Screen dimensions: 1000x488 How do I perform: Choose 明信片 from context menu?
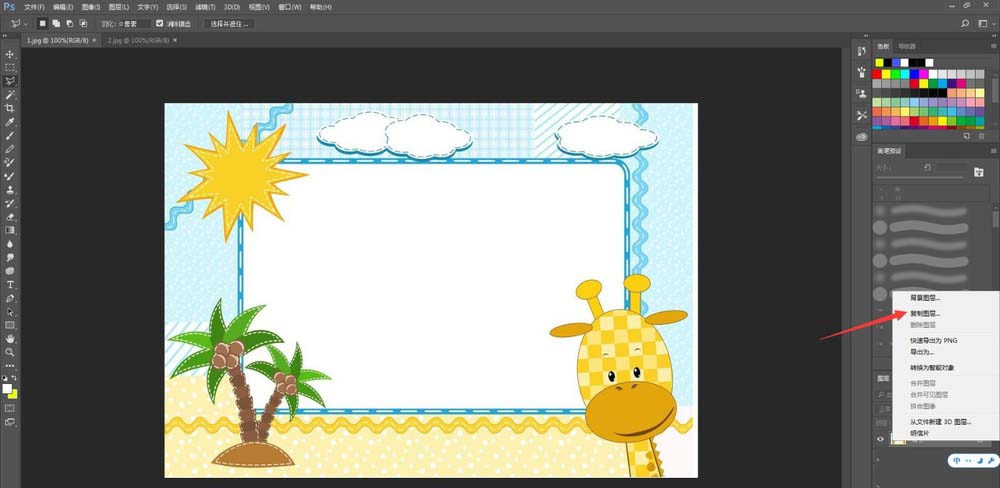[x=919, y=433]
